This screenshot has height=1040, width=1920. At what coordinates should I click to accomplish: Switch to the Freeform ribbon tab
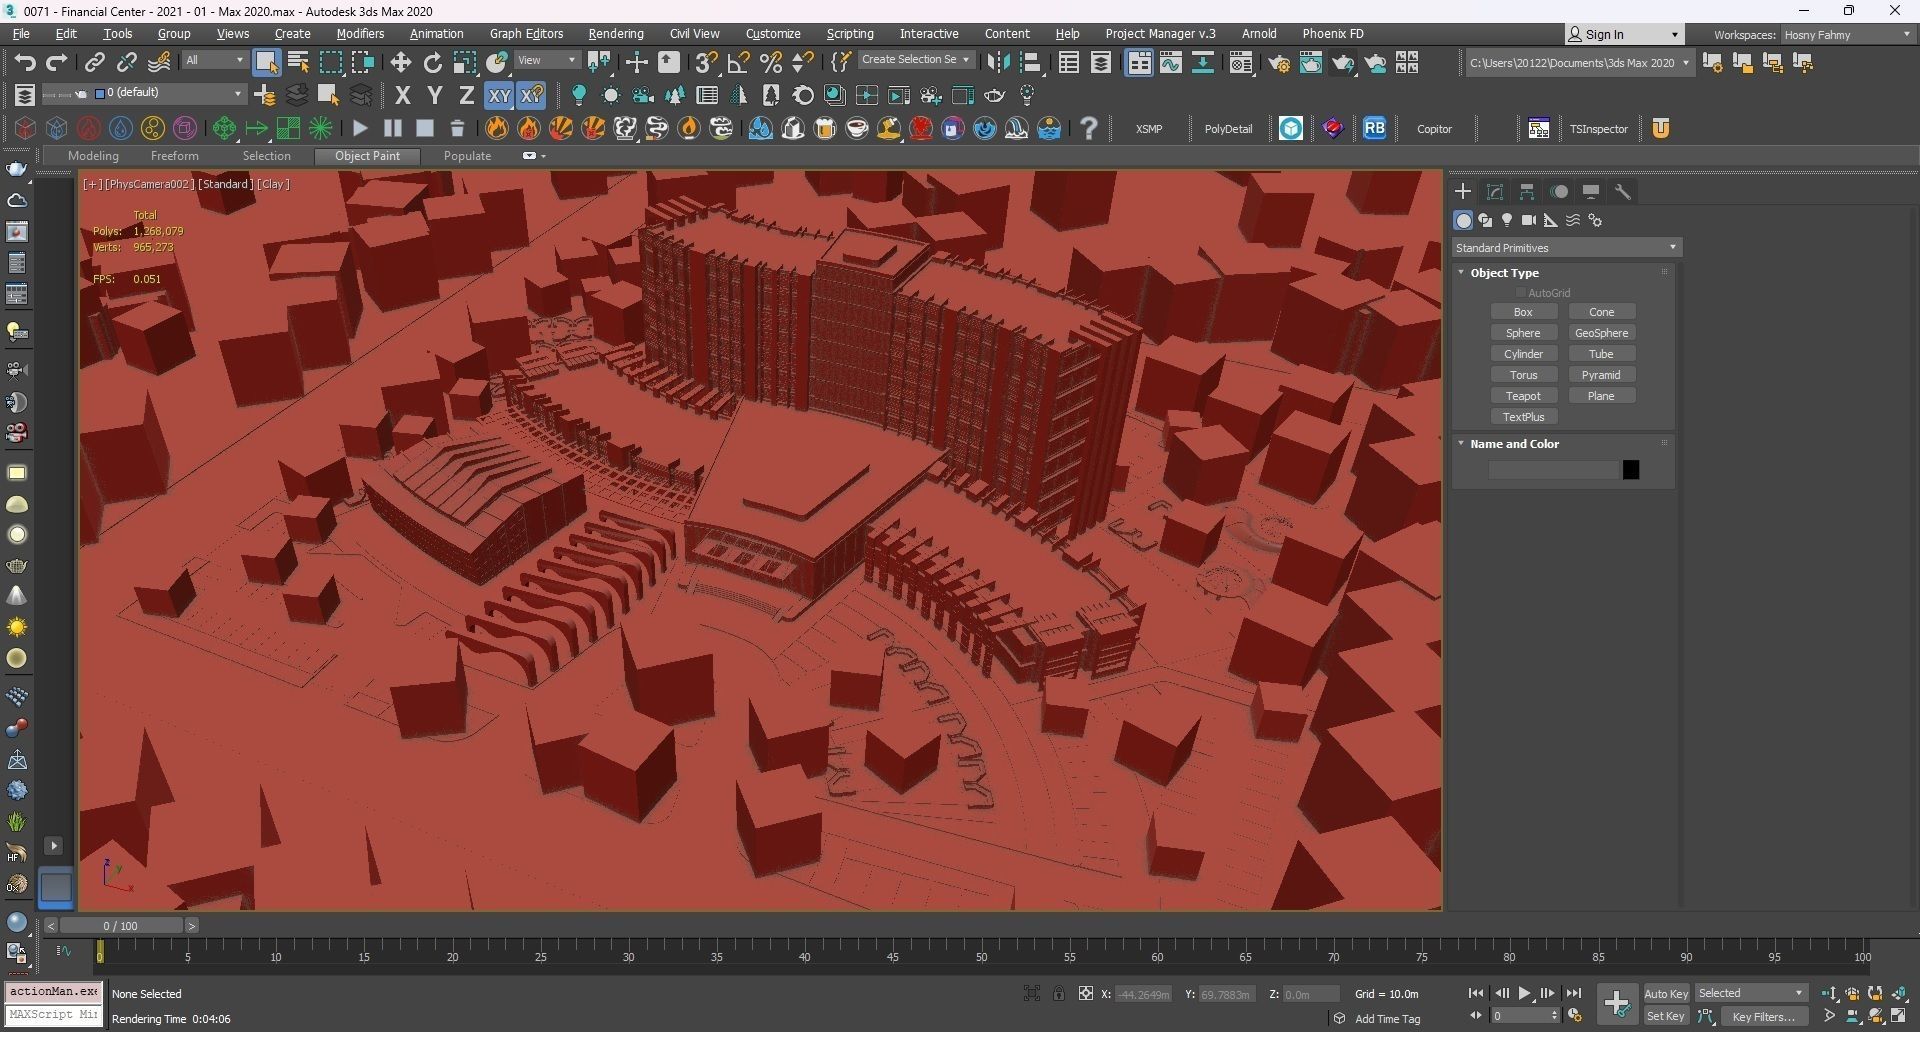tap(175, 156)
